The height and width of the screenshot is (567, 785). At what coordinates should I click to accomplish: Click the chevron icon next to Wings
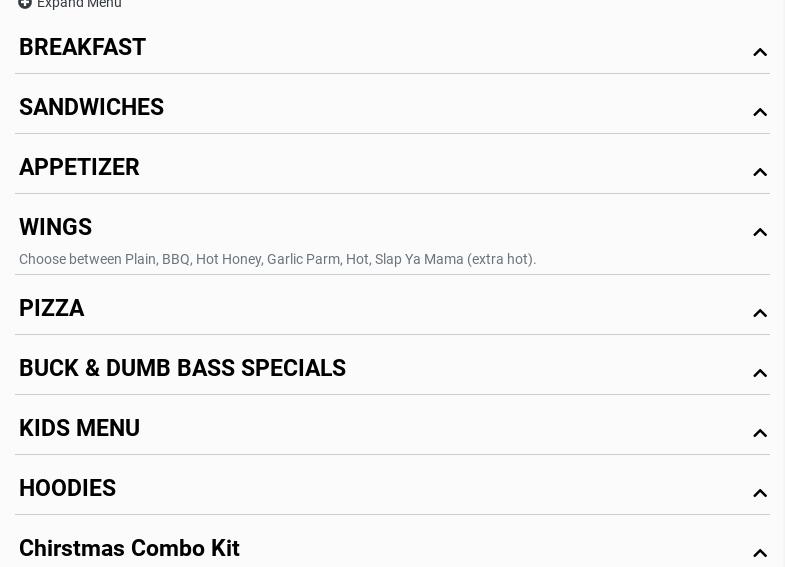pyautogui.click(x=760, y=232)
